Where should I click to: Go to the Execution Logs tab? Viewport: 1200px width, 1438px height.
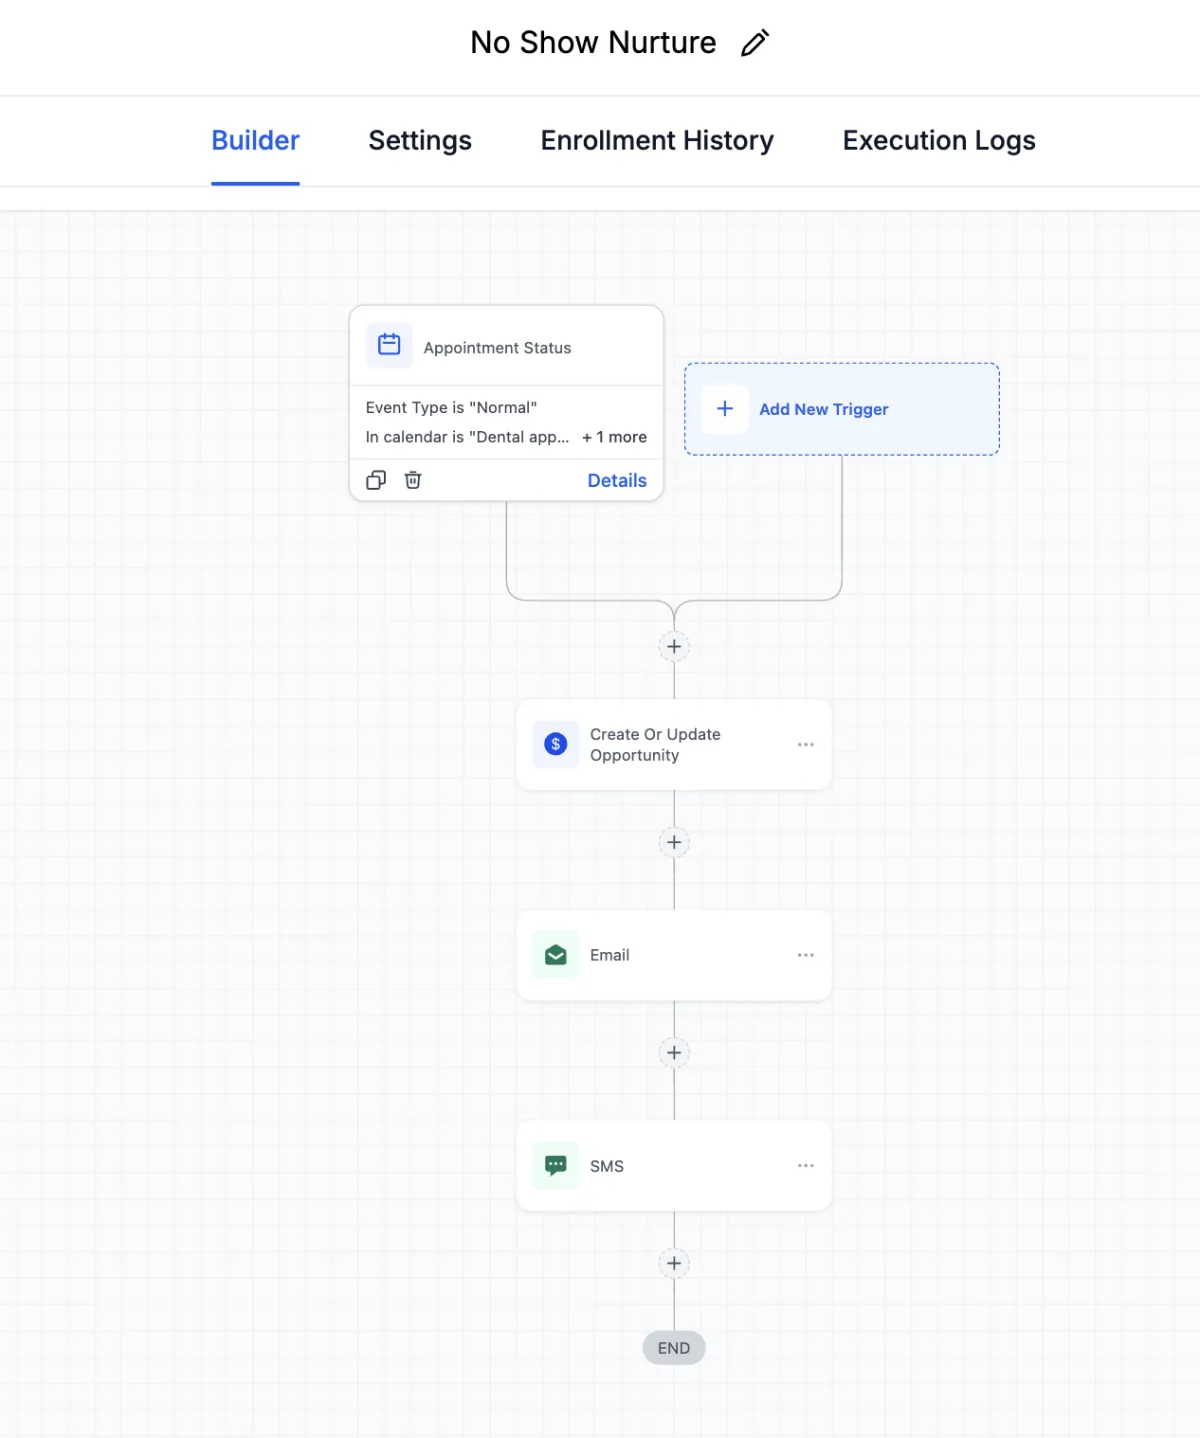(x=939, y=141)
